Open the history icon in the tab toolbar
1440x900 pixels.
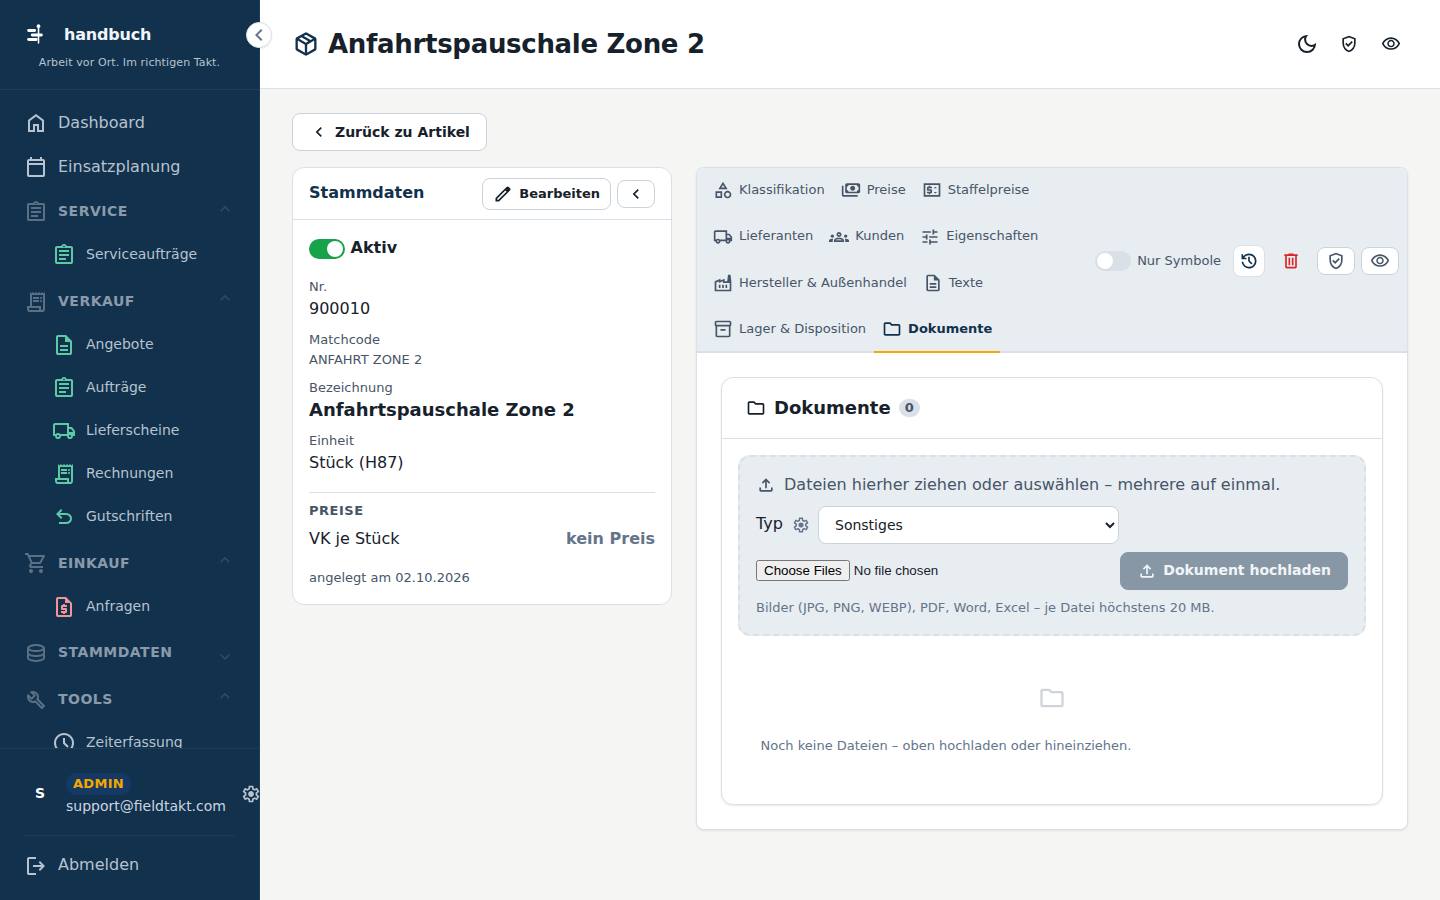tap(1249, 261)
